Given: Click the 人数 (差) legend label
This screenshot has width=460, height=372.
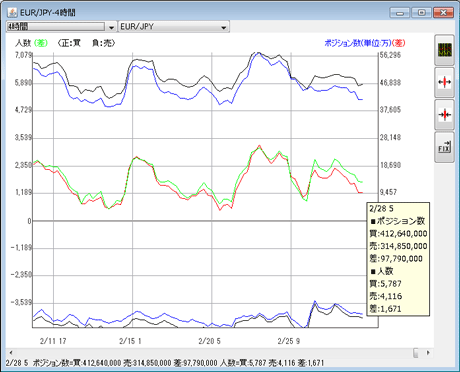Looking at the screenshot, I should (32, 43).
